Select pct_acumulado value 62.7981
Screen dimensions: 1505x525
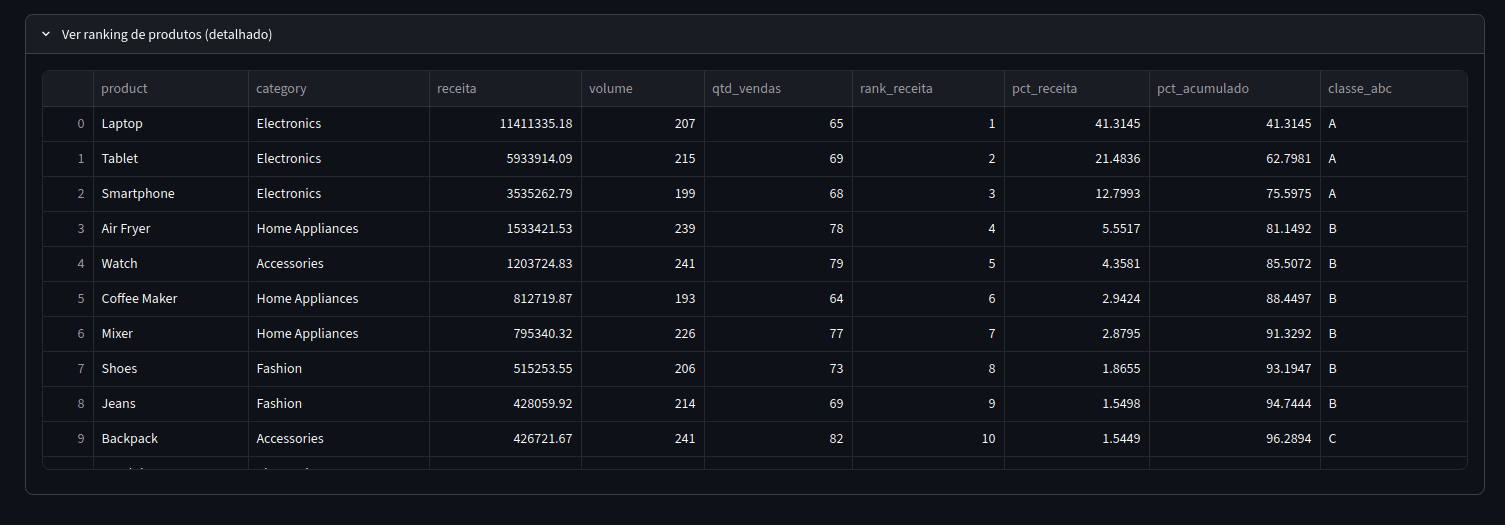pyautogui.click(x=1235, y=159)
